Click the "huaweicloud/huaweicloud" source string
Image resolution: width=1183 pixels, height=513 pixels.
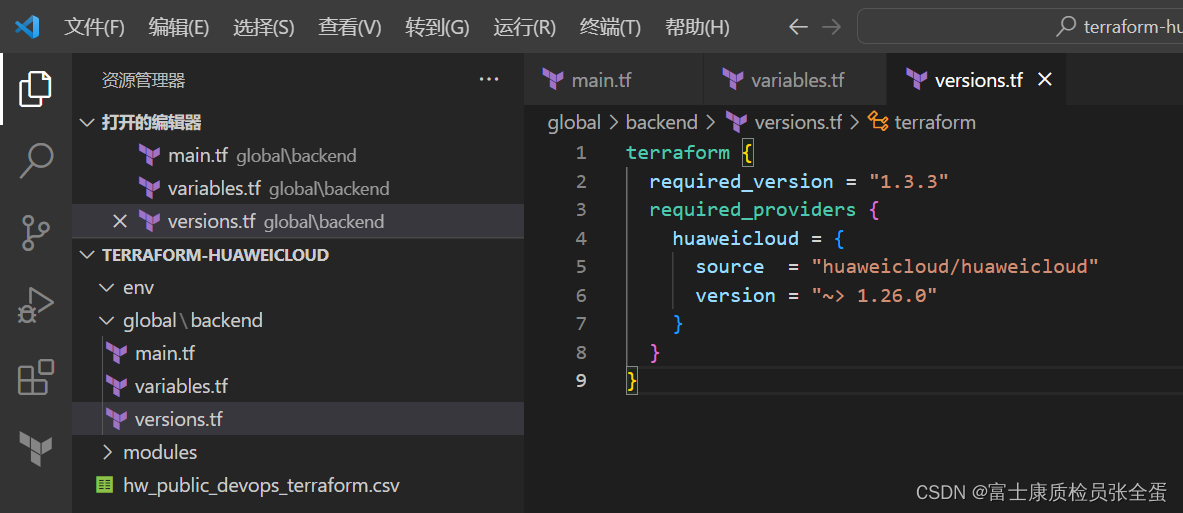[954, 267]
